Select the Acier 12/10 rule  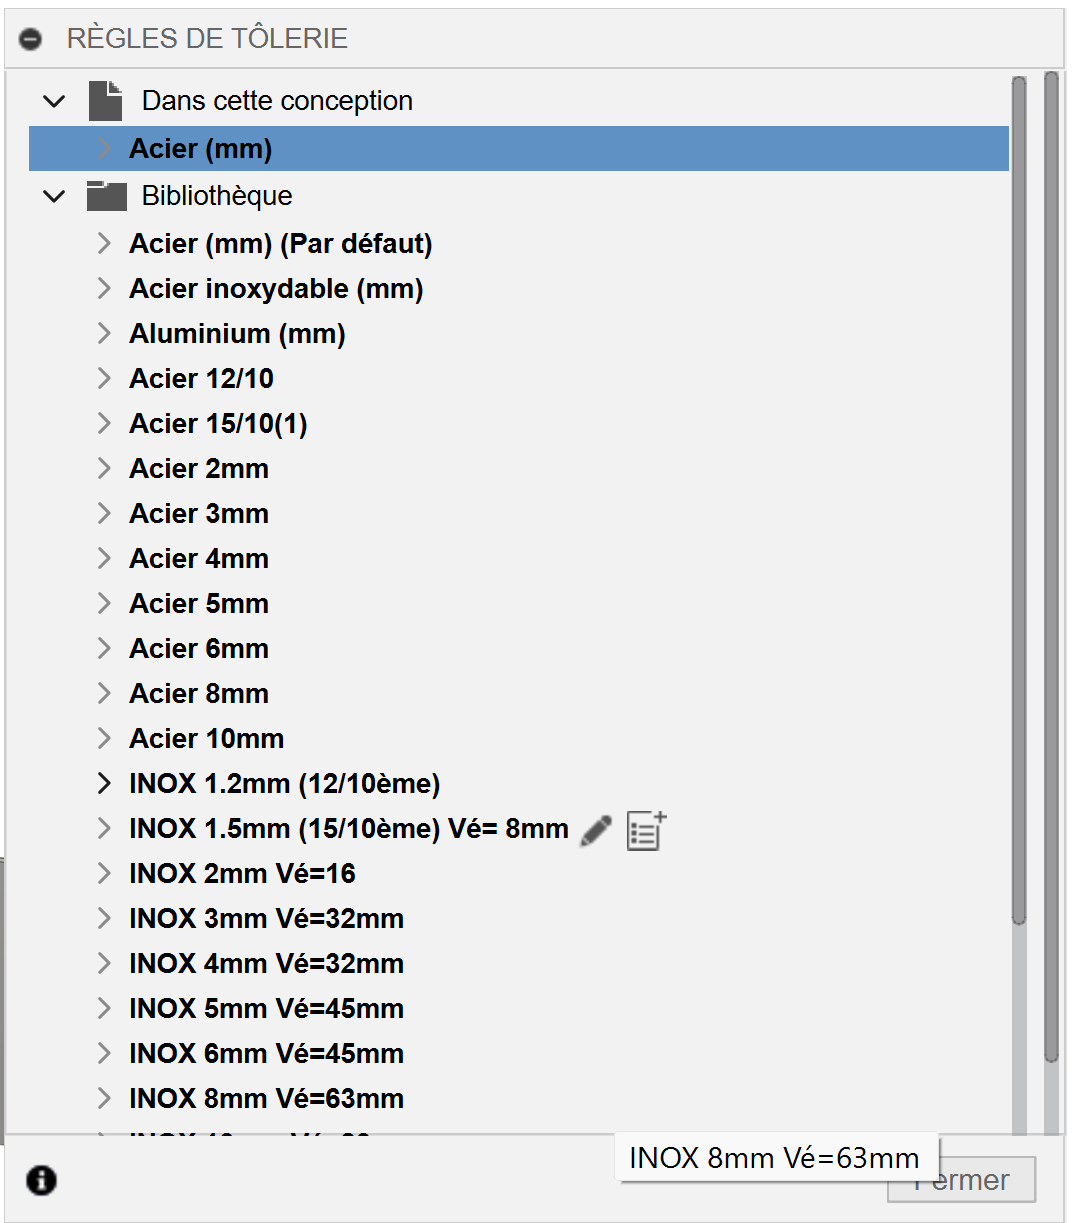(x=201, y=379)
